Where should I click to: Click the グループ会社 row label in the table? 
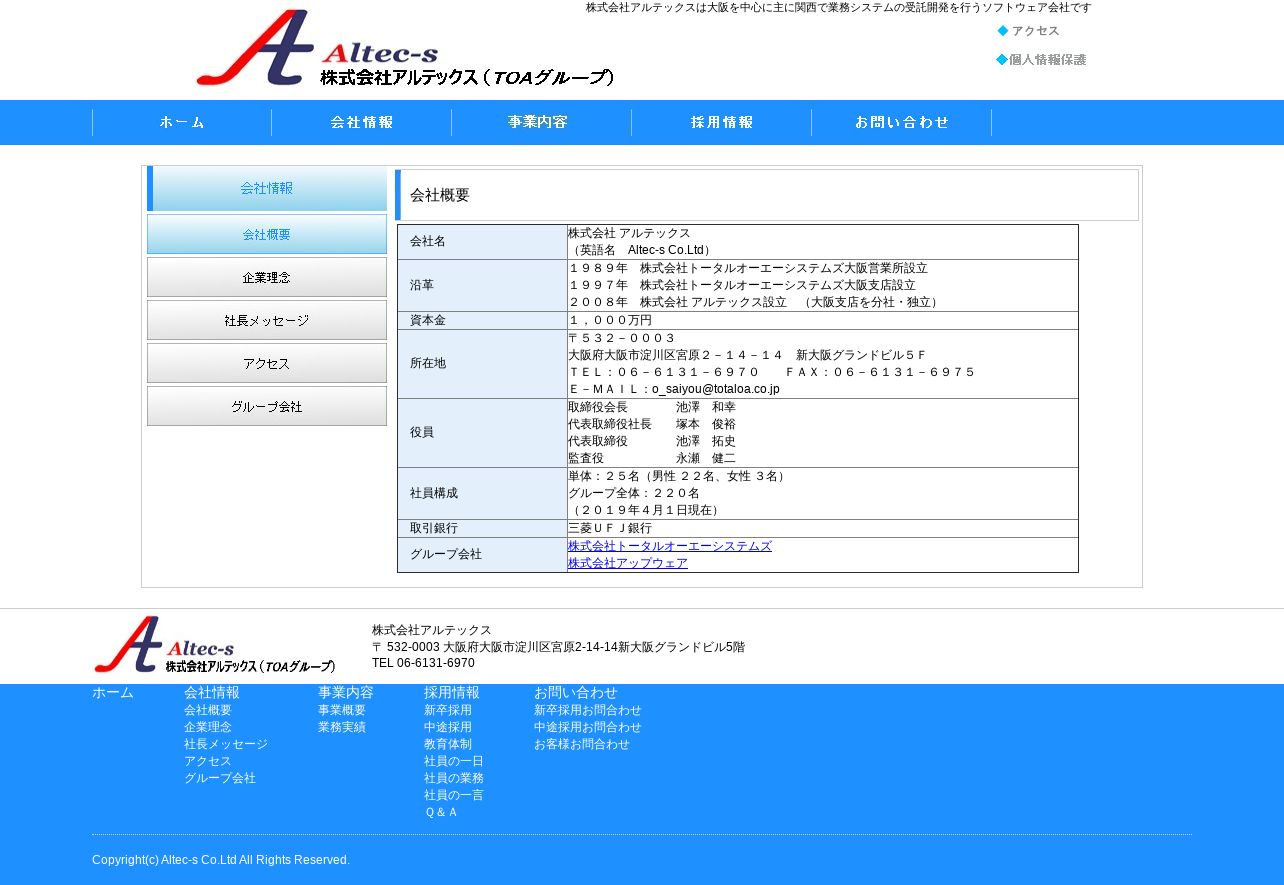[446, 554]
